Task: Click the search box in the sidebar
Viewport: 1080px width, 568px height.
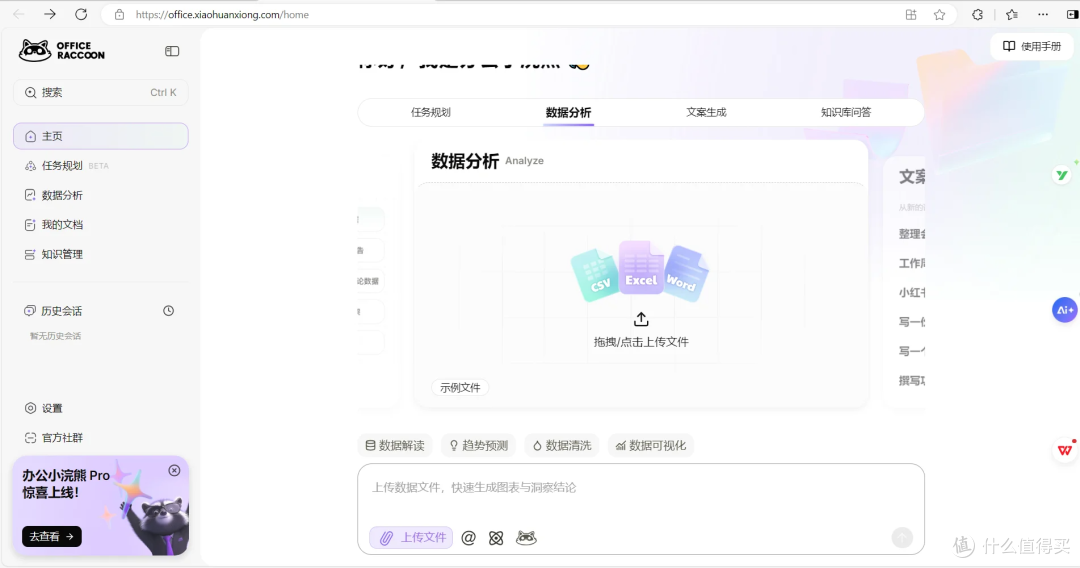Action: point(101,92)
